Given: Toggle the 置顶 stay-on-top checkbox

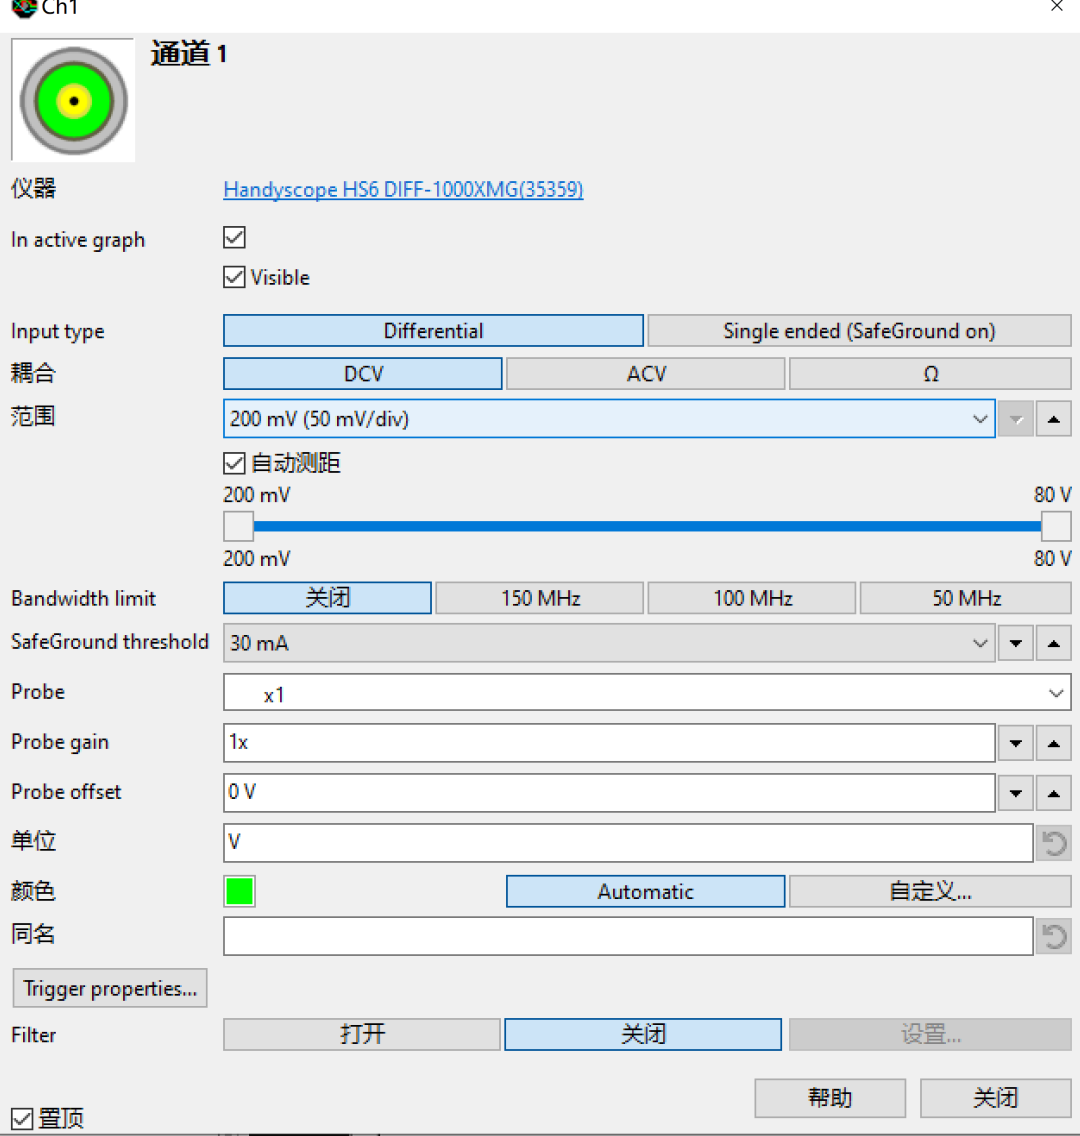Looking at the screenshot, I should (x=22, y=1119).
